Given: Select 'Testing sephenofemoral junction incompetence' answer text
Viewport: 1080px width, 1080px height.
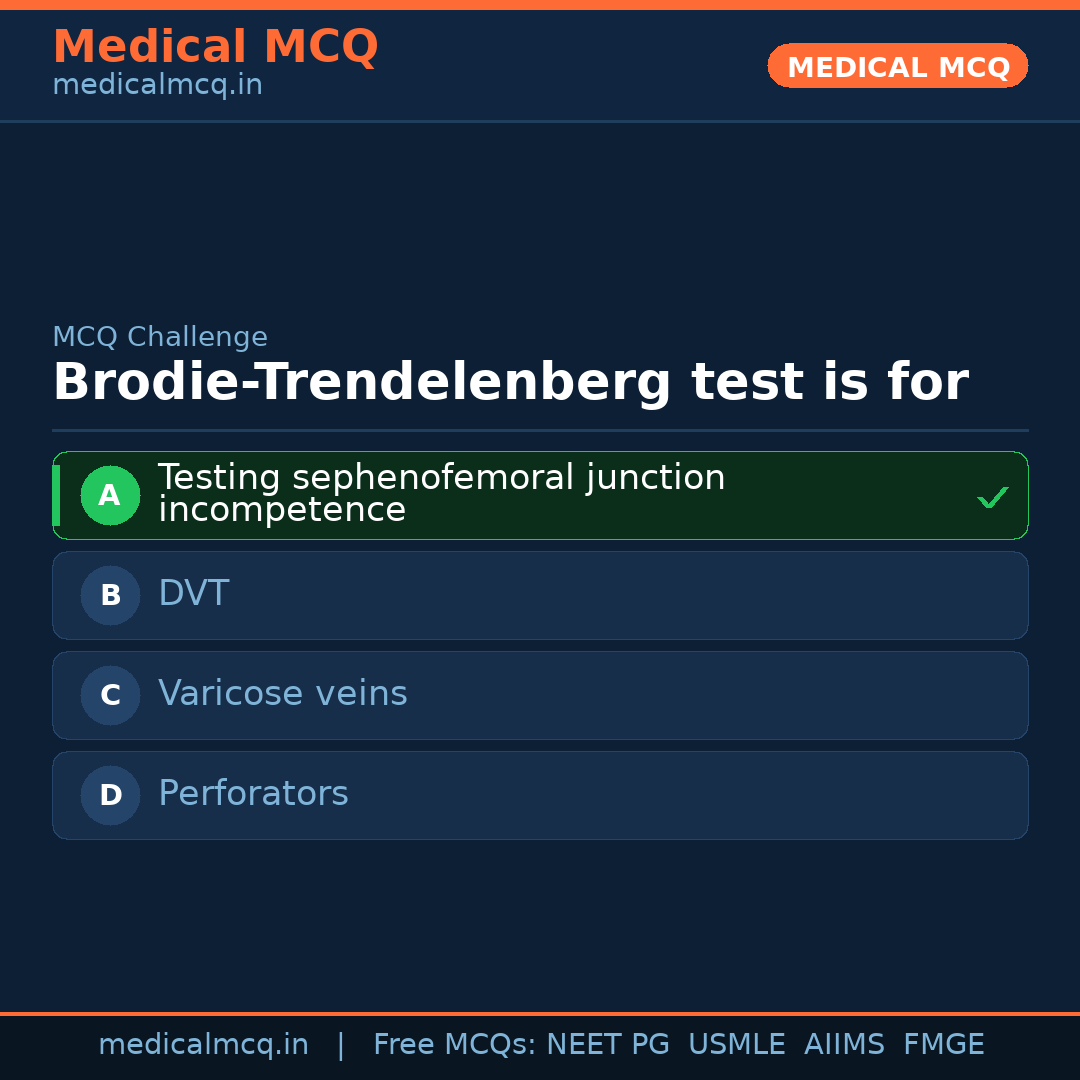Looking at the screenshot, I should [441, 494].
